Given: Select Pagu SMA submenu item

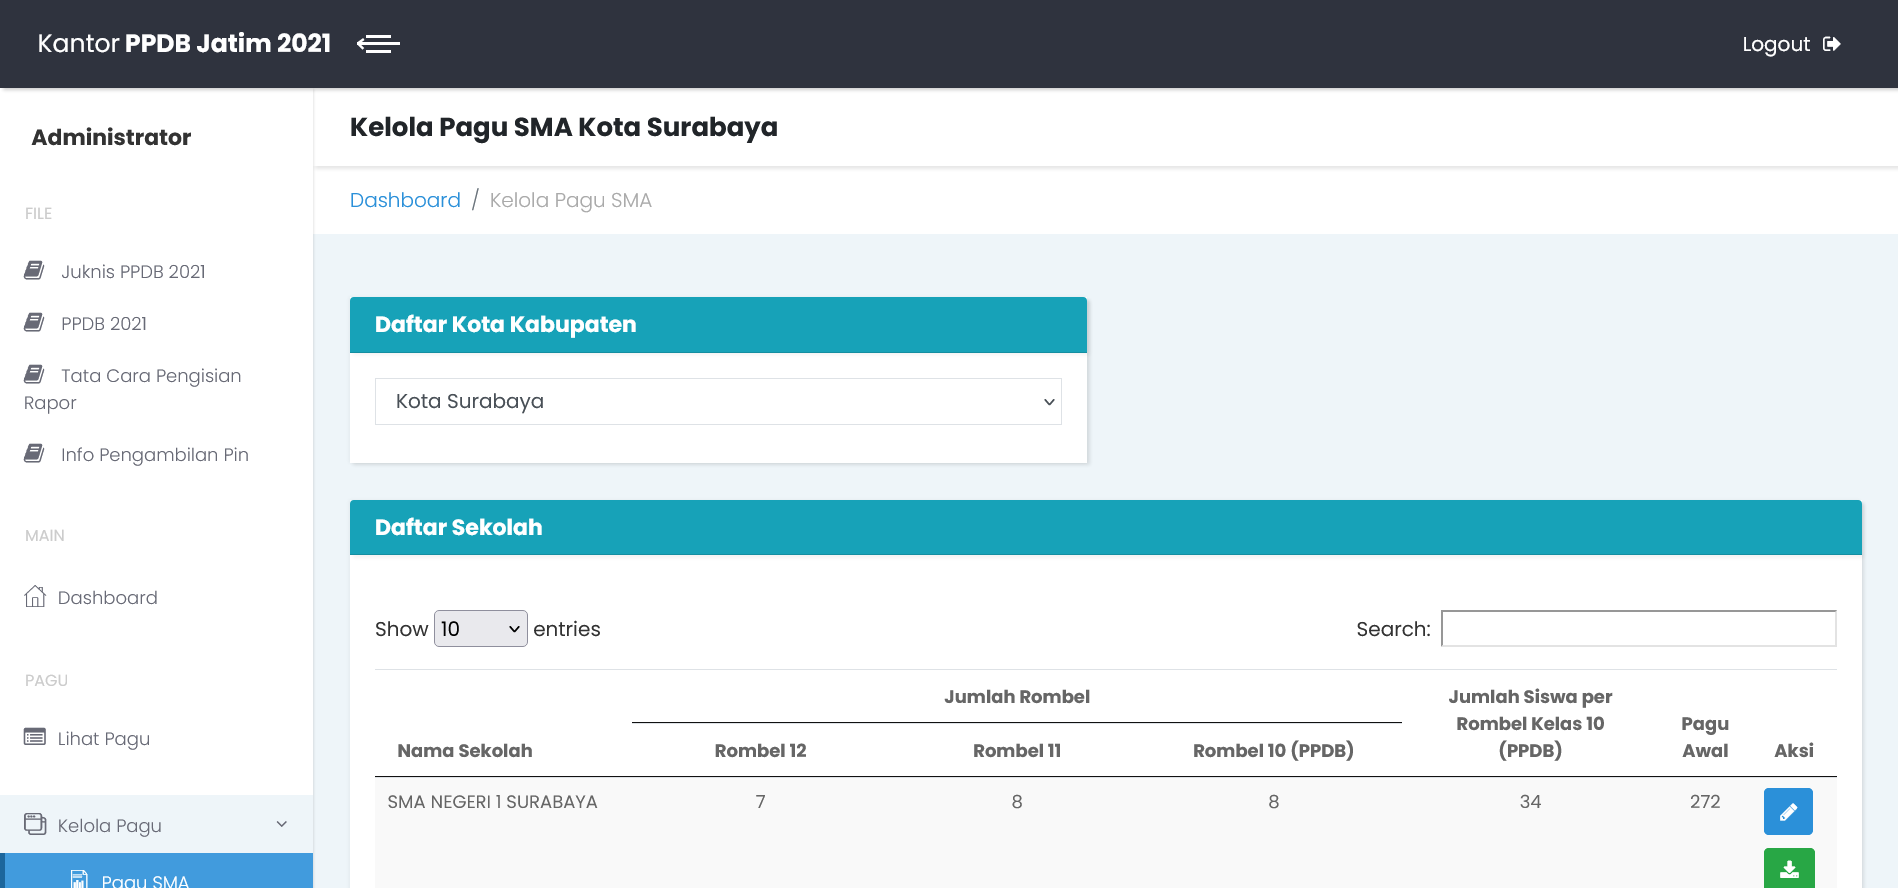Looking at the screenshot, I should pos(145,879).
